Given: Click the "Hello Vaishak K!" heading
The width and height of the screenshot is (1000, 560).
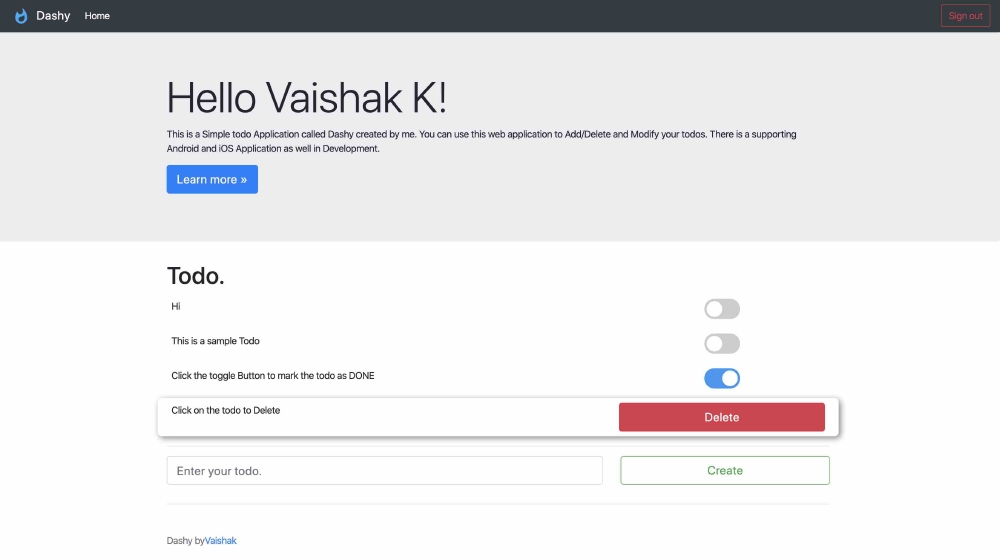Looking at the screenshot, I should (307, 98).
